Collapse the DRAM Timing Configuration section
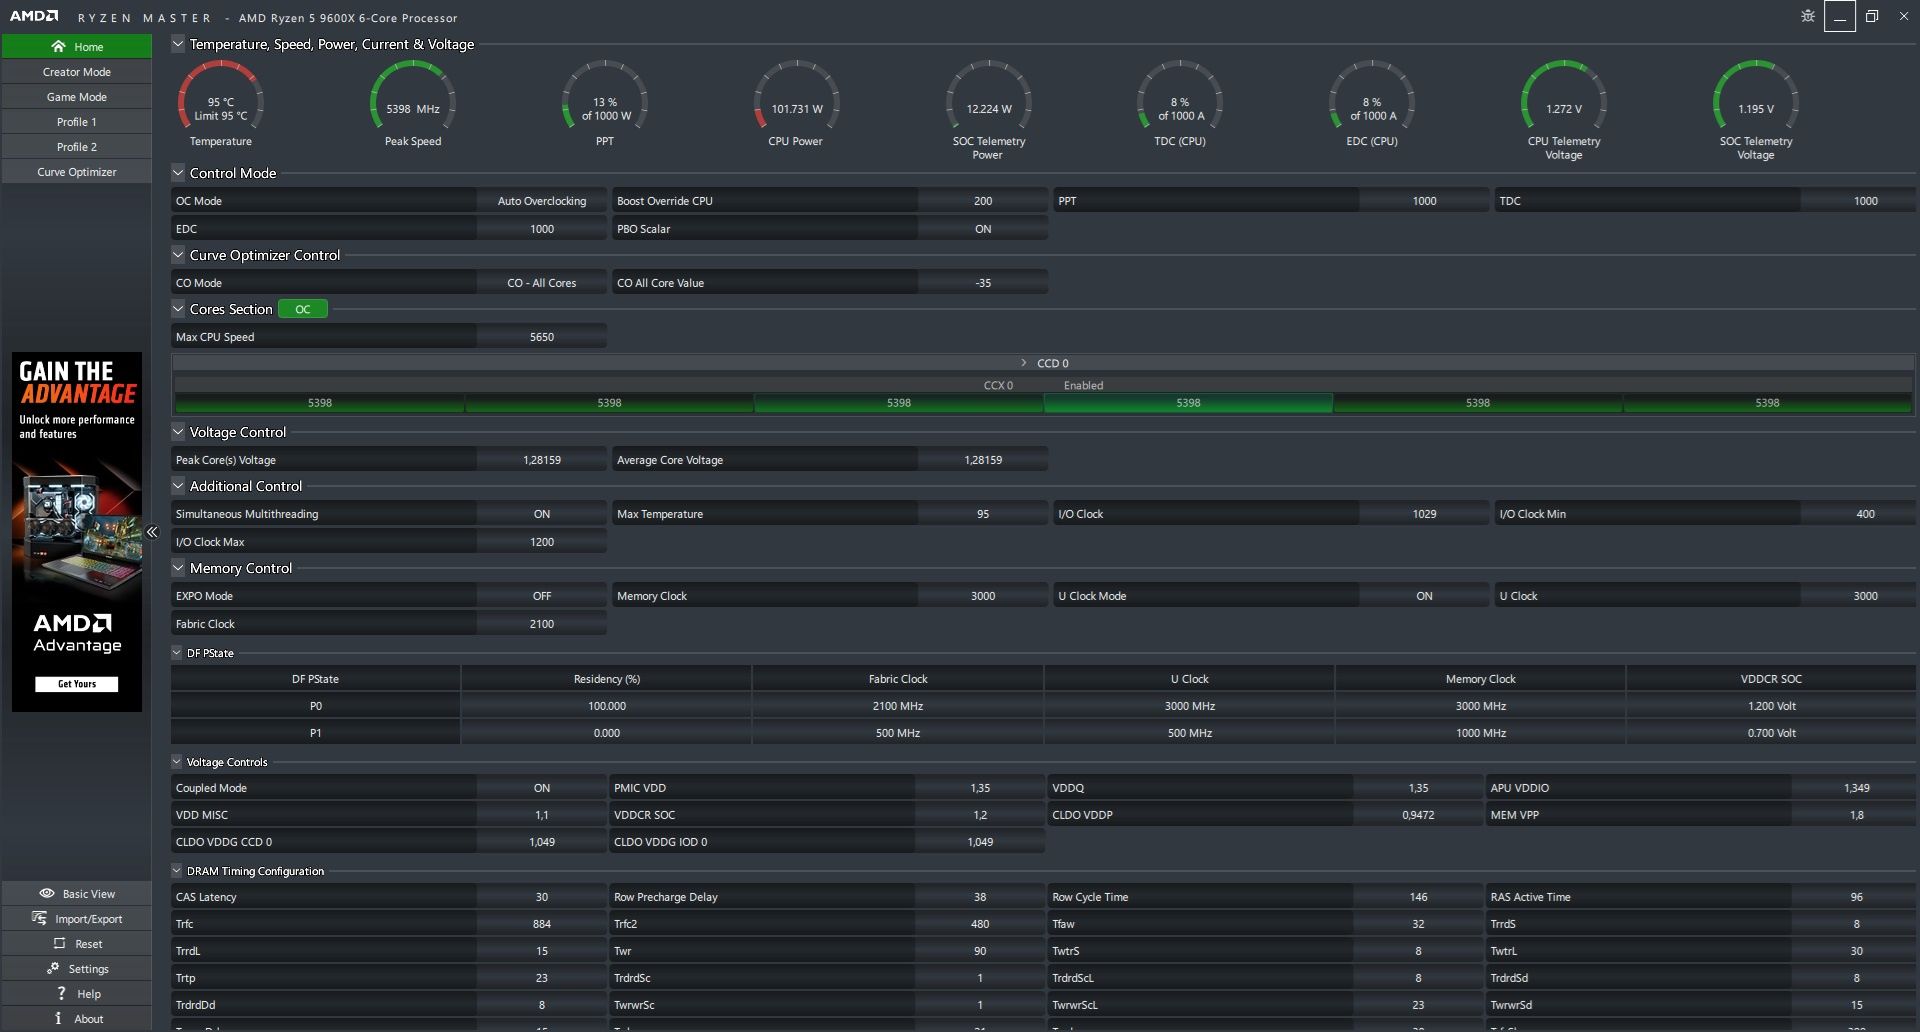The image size is (1920, 1032). pyautogui.click(x=177, y=871)
